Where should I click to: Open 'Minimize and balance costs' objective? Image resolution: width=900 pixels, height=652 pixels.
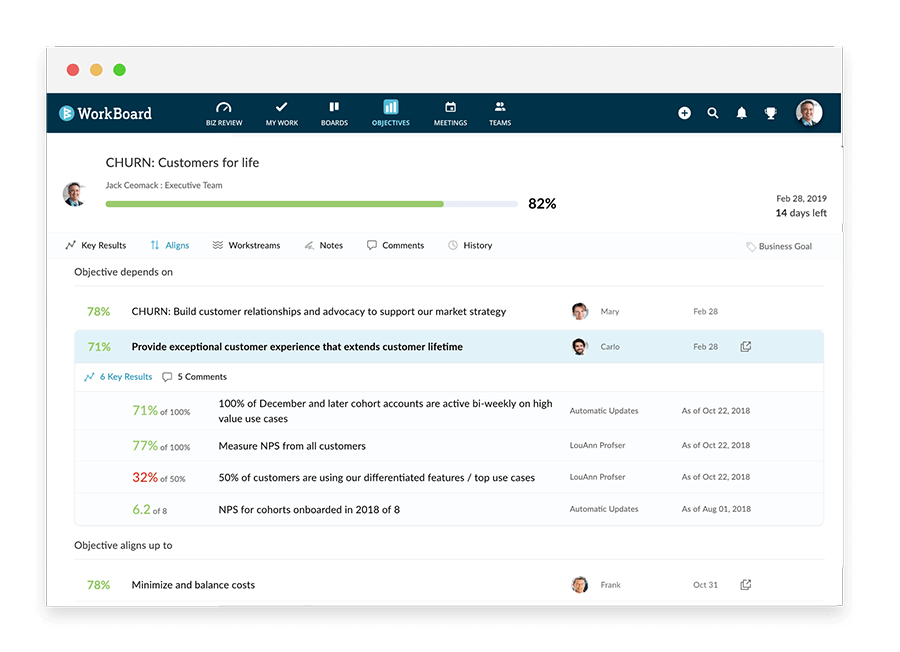tap(195, 584)
